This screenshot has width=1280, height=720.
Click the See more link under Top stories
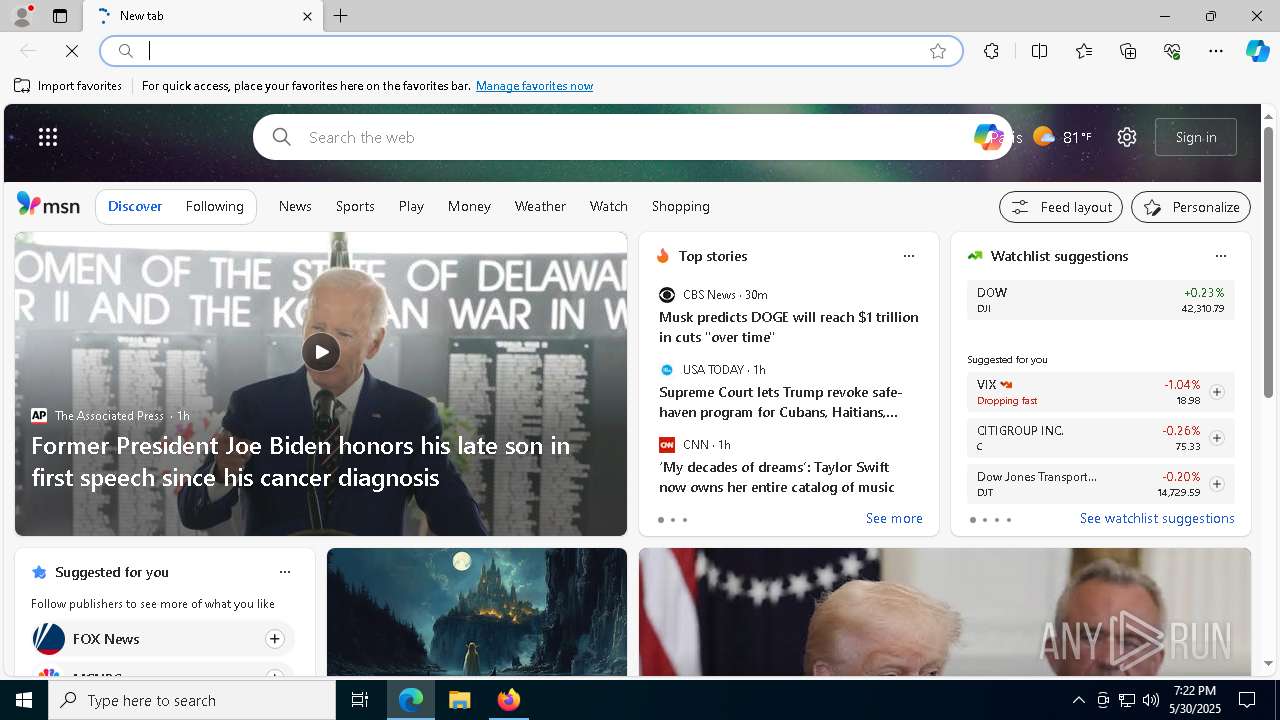[x=894, y=518]
